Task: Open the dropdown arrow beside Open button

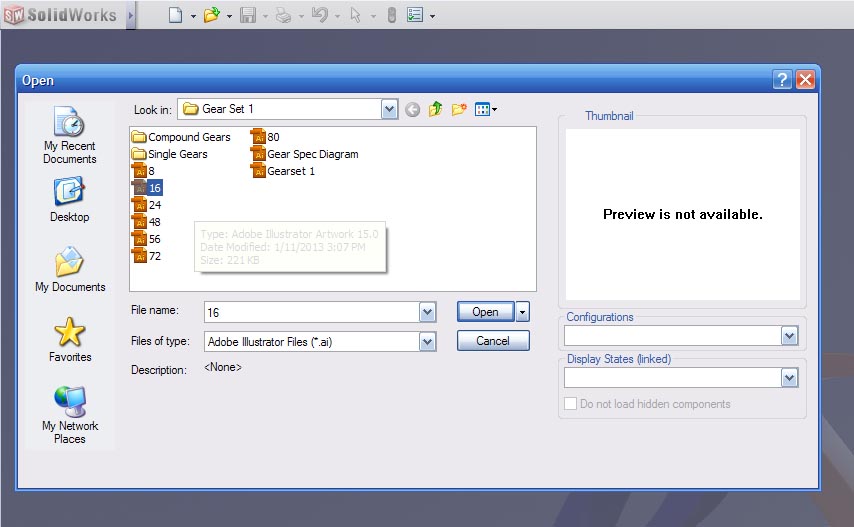Action: [x=522, y=312]
